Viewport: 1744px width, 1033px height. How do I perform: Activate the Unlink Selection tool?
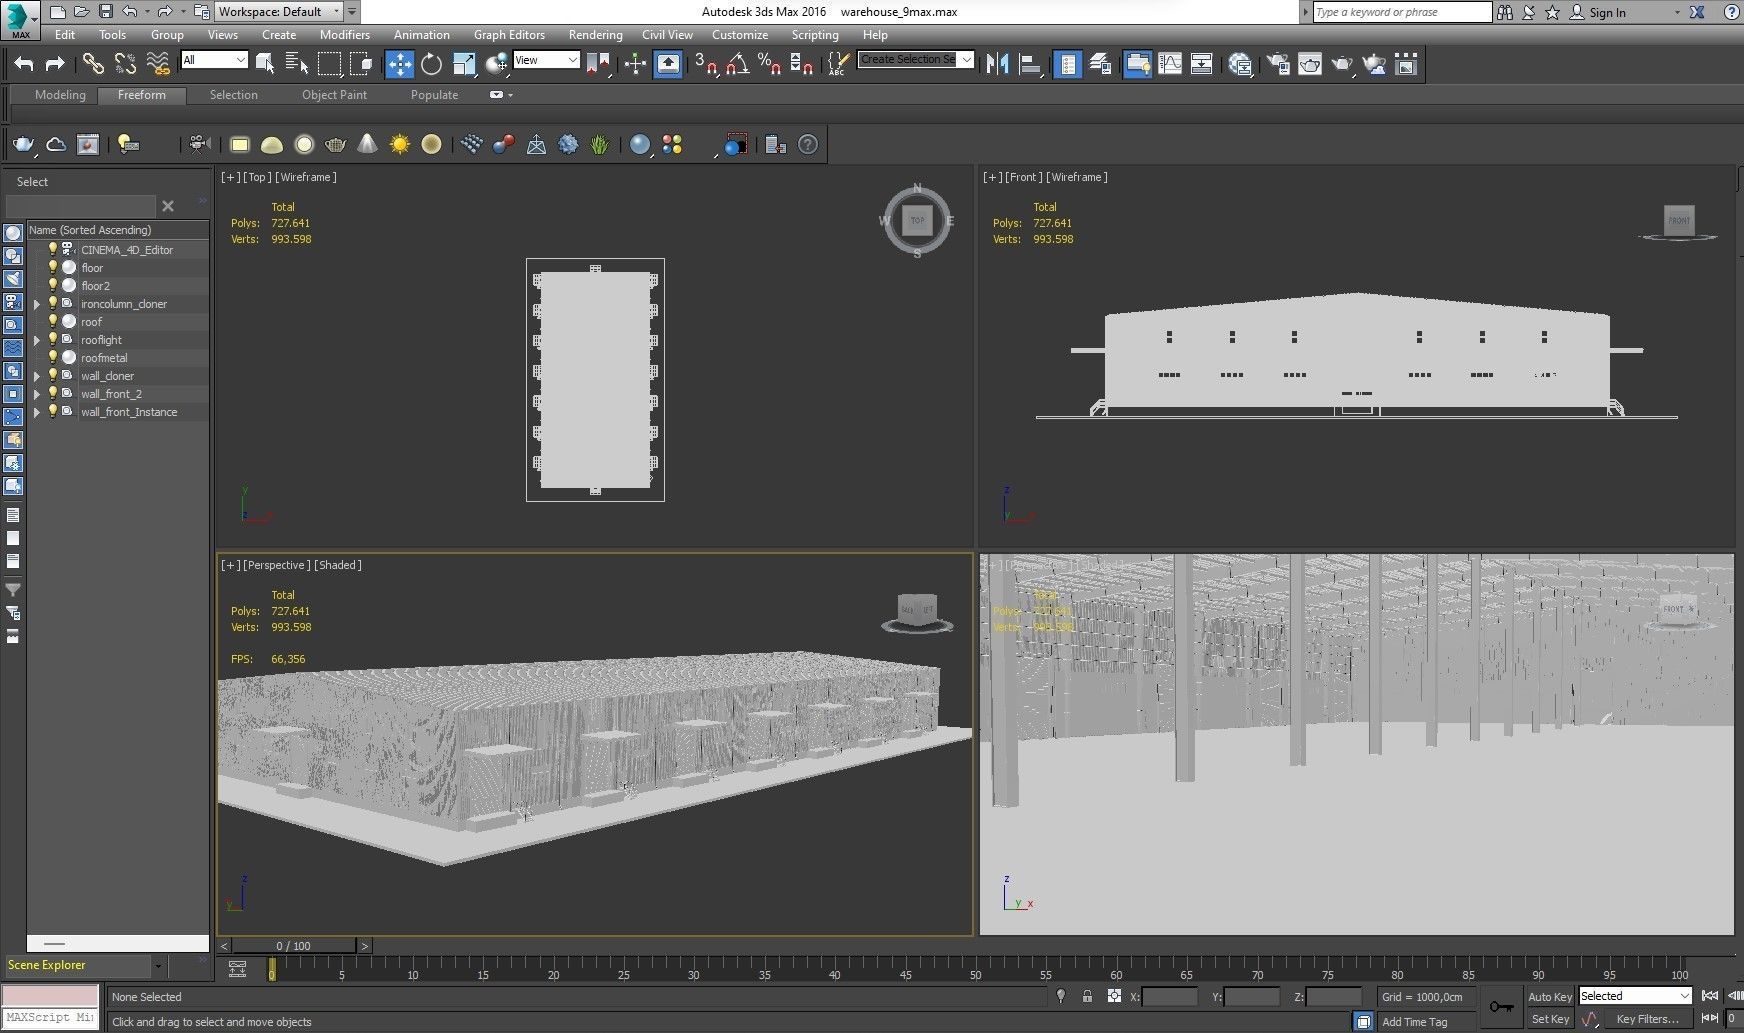[x=125, y=64]
